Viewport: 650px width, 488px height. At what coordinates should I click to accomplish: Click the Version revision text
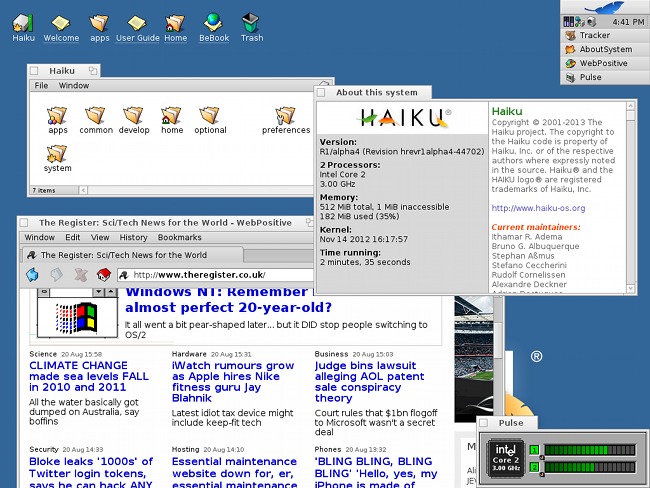(402, 152)
